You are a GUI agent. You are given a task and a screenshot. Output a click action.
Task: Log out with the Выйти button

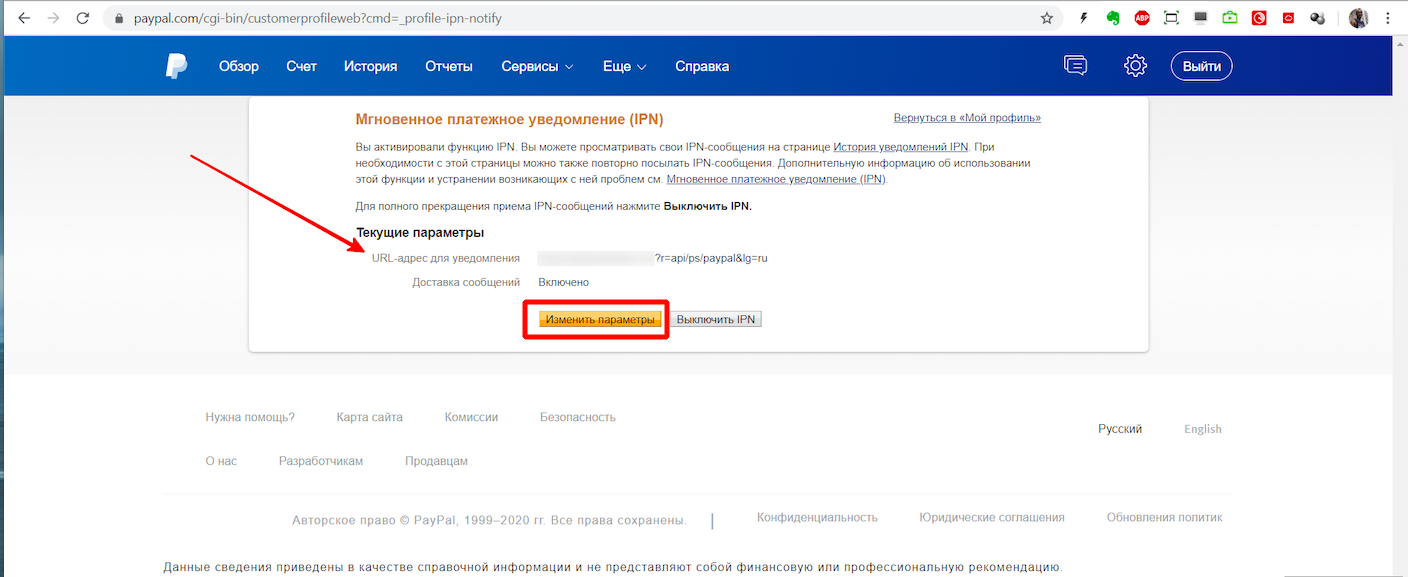1201,66
